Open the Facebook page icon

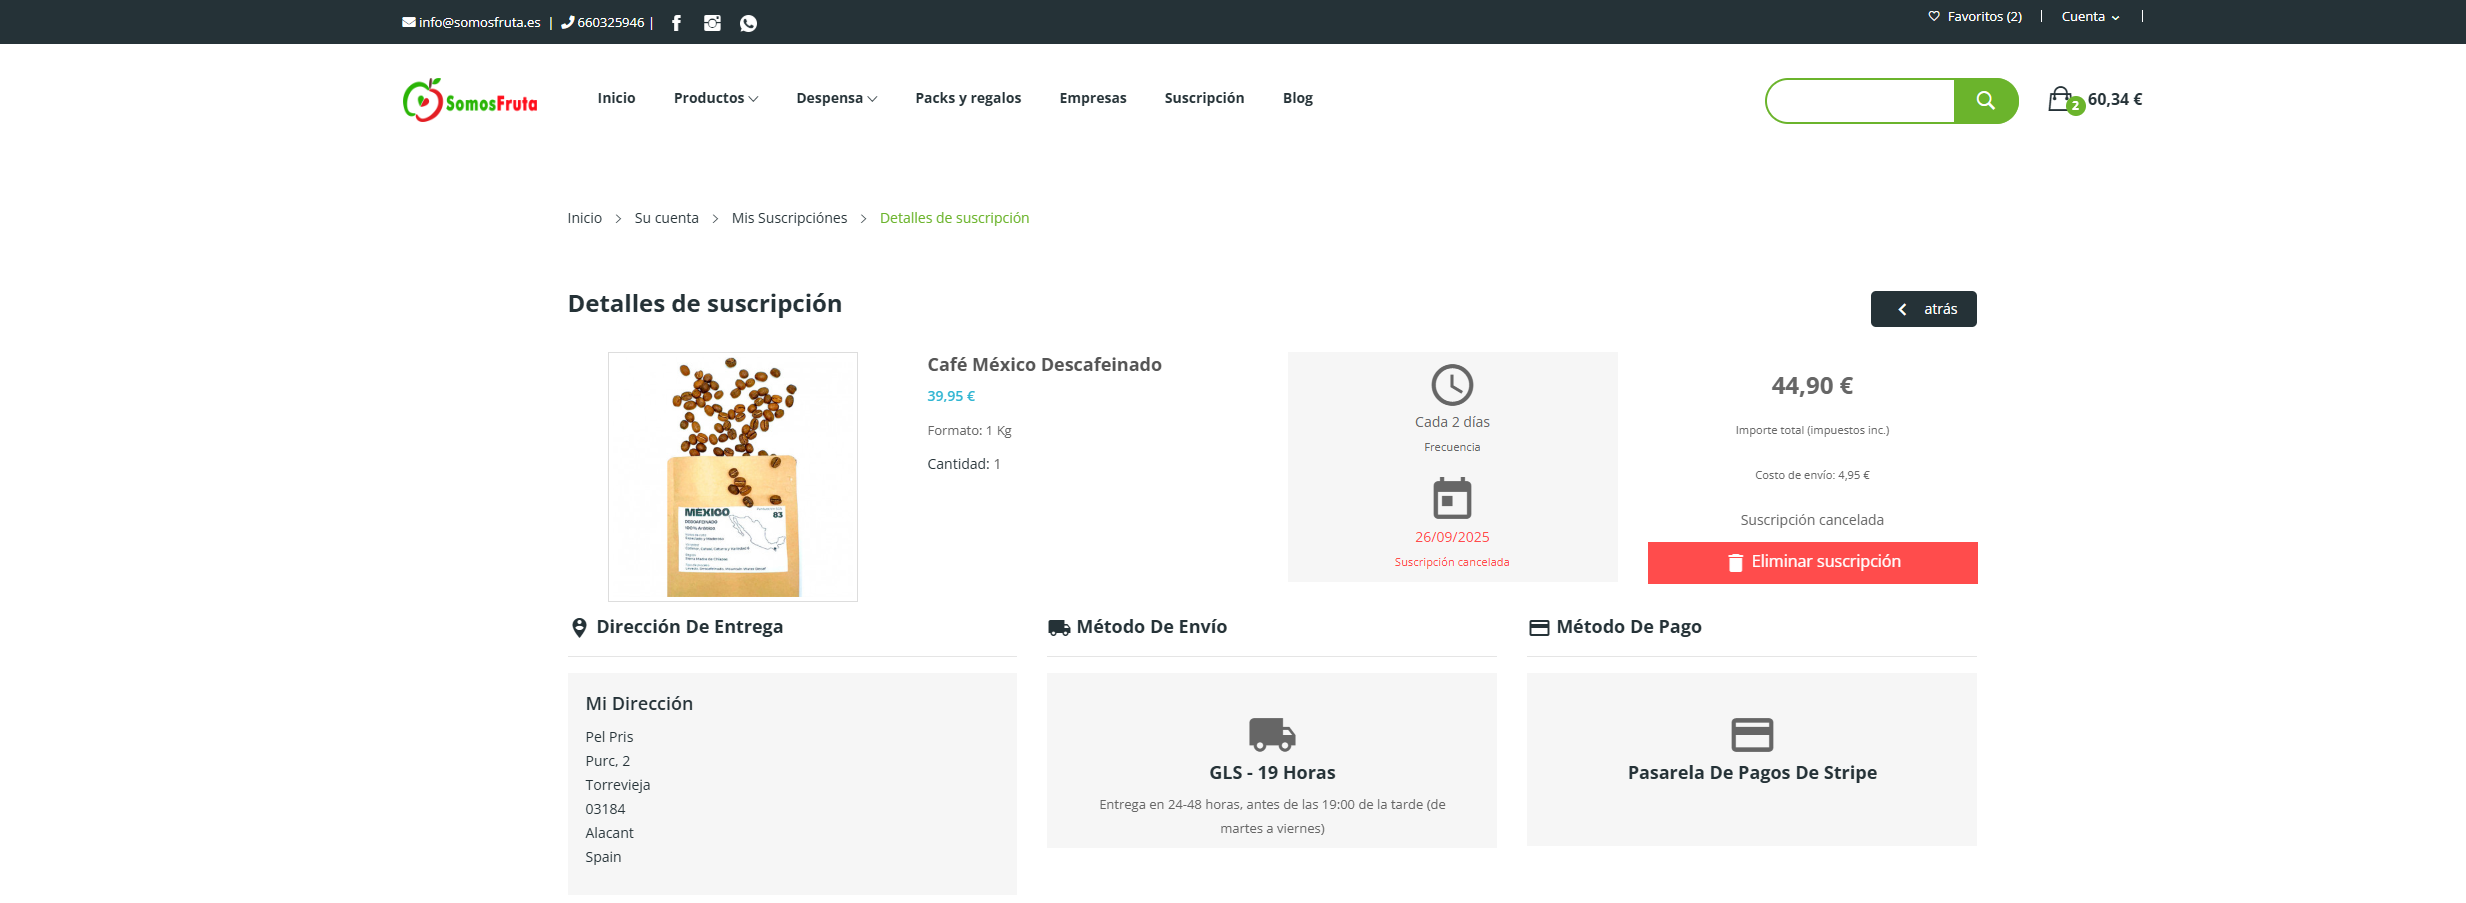tap(676, 23)
